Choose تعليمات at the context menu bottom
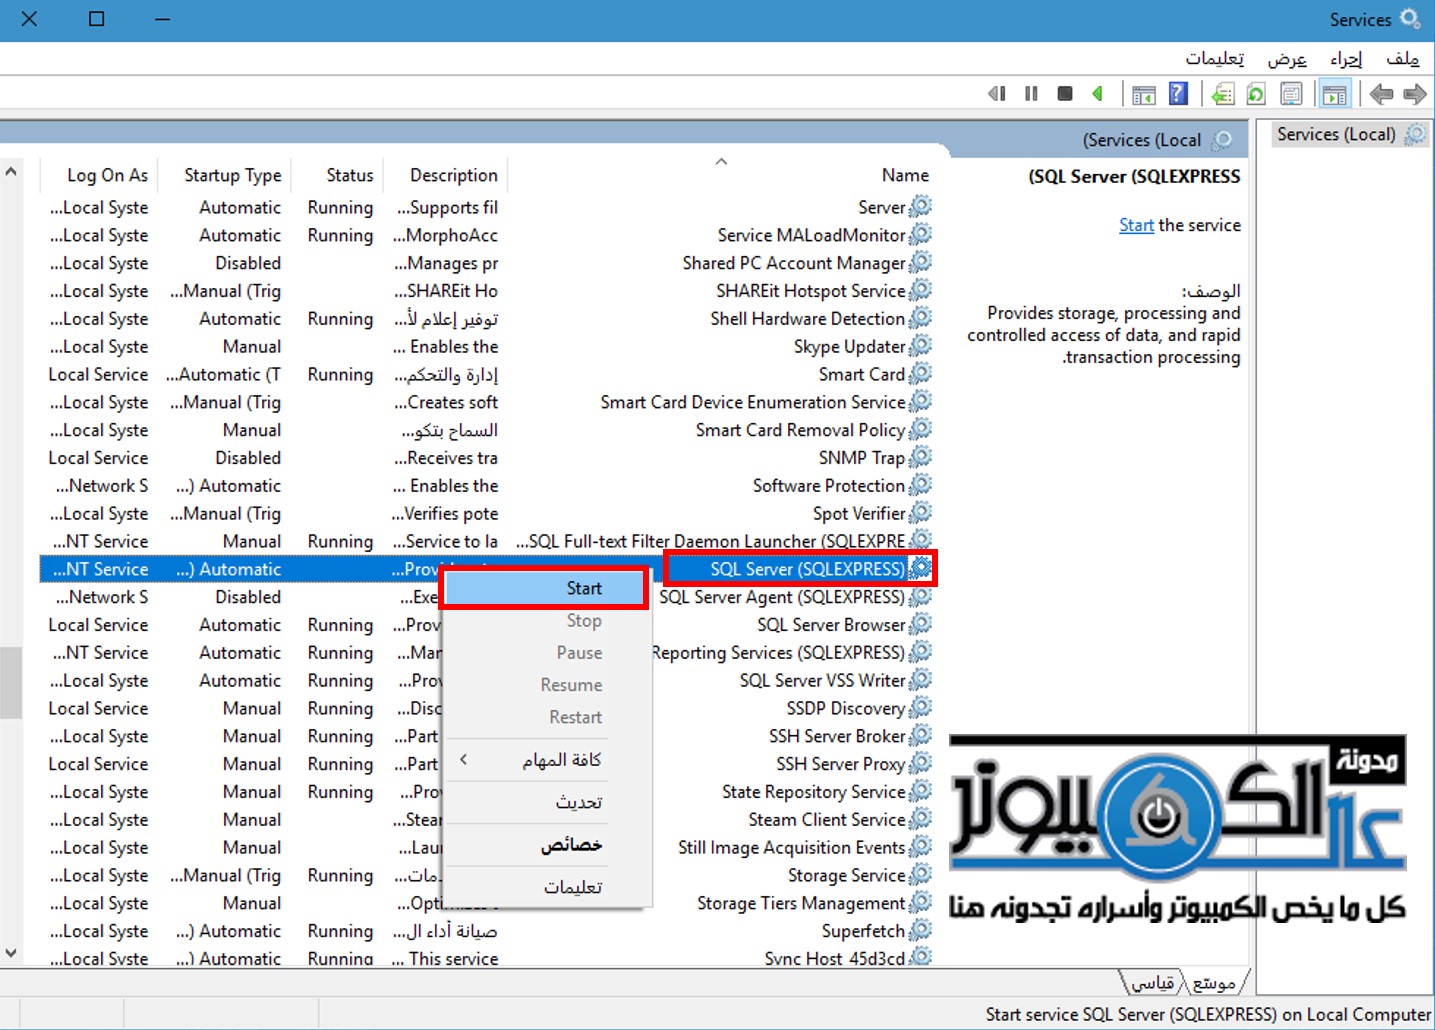 545,887
